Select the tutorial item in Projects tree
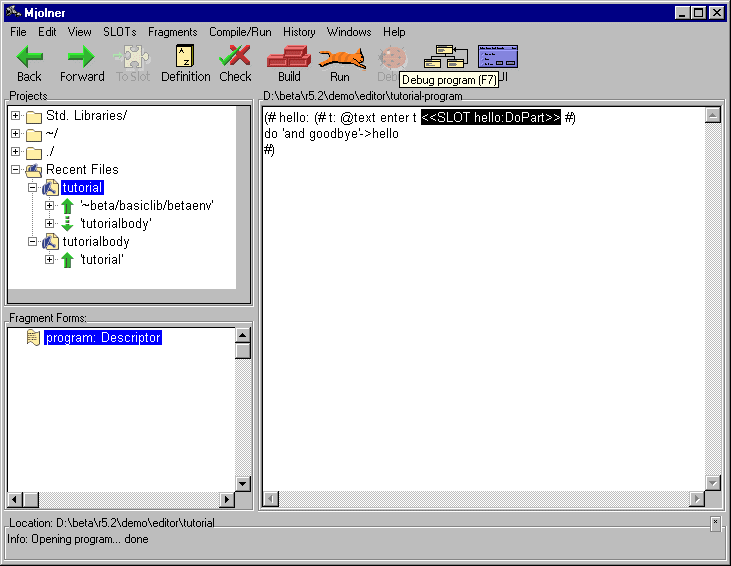The width and height of the screenshot is (731, 566). coord(82,188)
